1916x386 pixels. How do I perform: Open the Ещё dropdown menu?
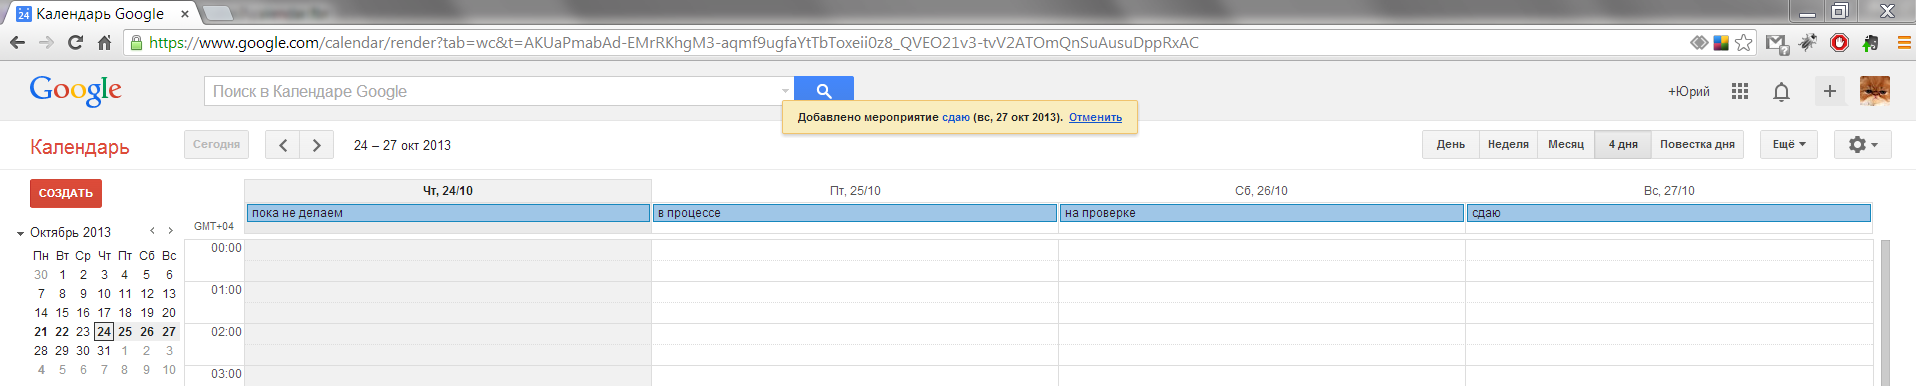(x=1789, y=145)
